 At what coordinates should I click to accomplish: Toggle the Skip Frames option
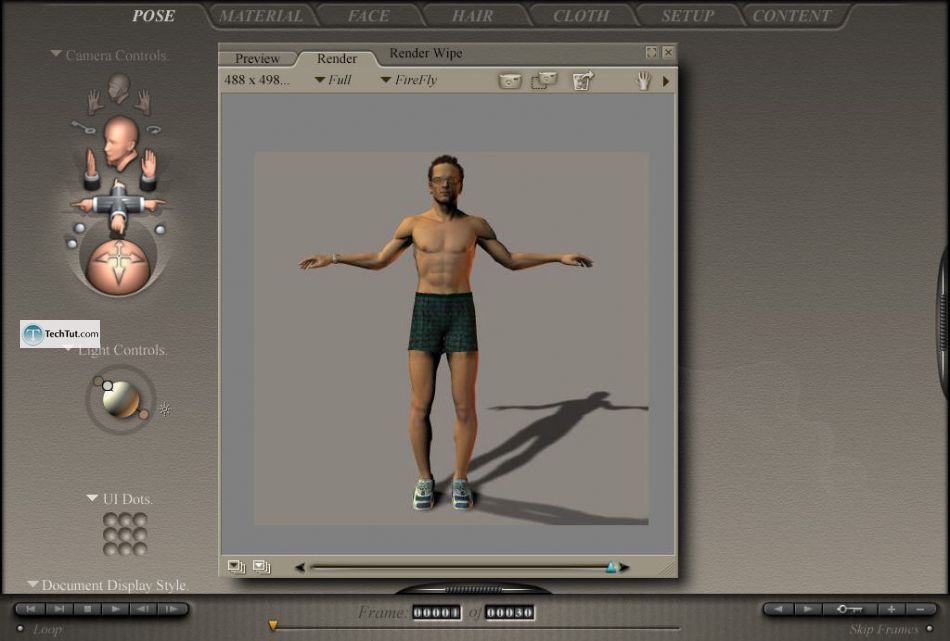coord(929,629)
